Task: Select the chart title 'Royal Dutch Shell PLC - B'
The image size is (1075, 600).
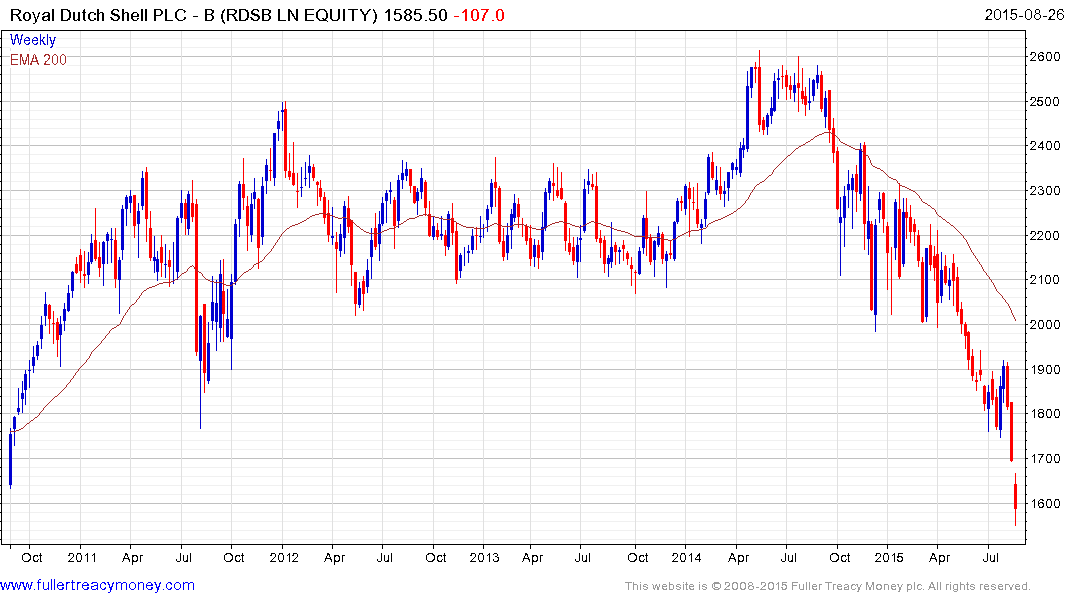Action: pos(112,15)
